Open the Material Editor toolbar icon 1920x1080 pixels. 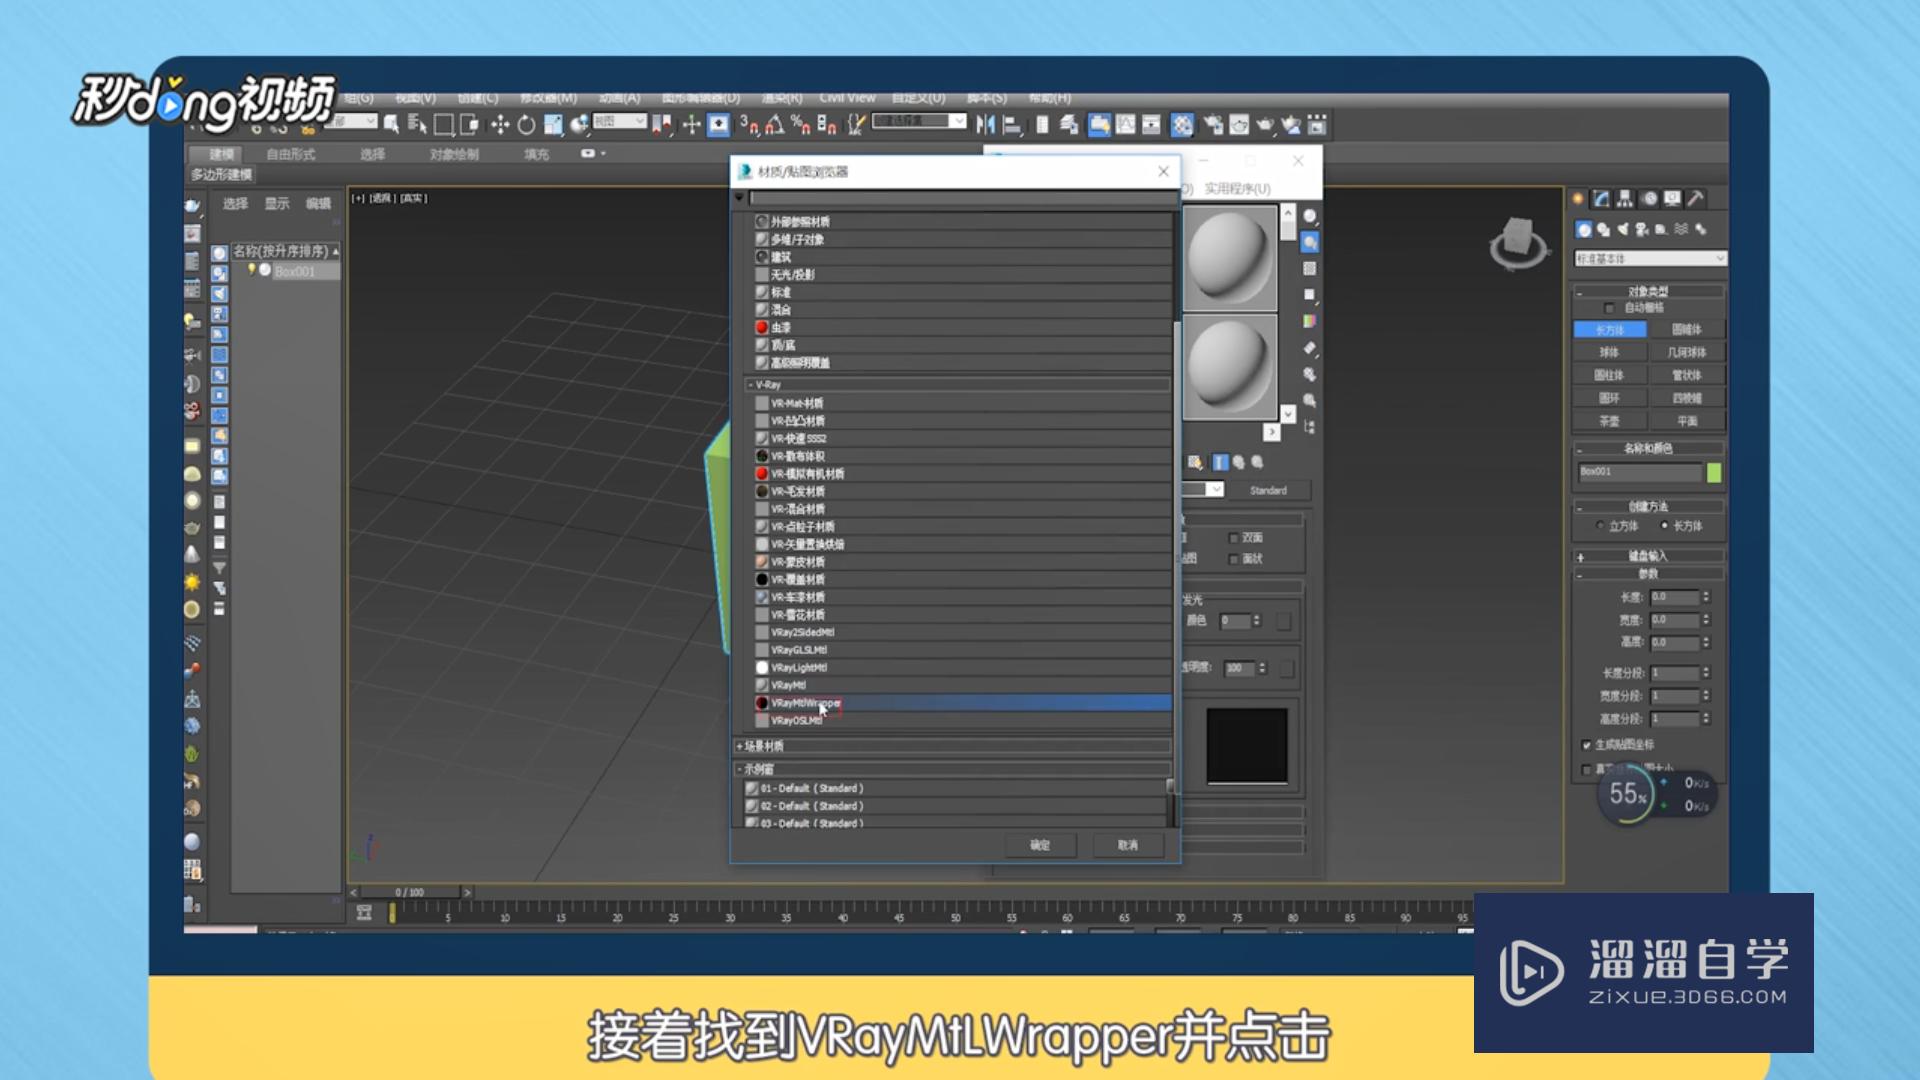click(1183, 125)
